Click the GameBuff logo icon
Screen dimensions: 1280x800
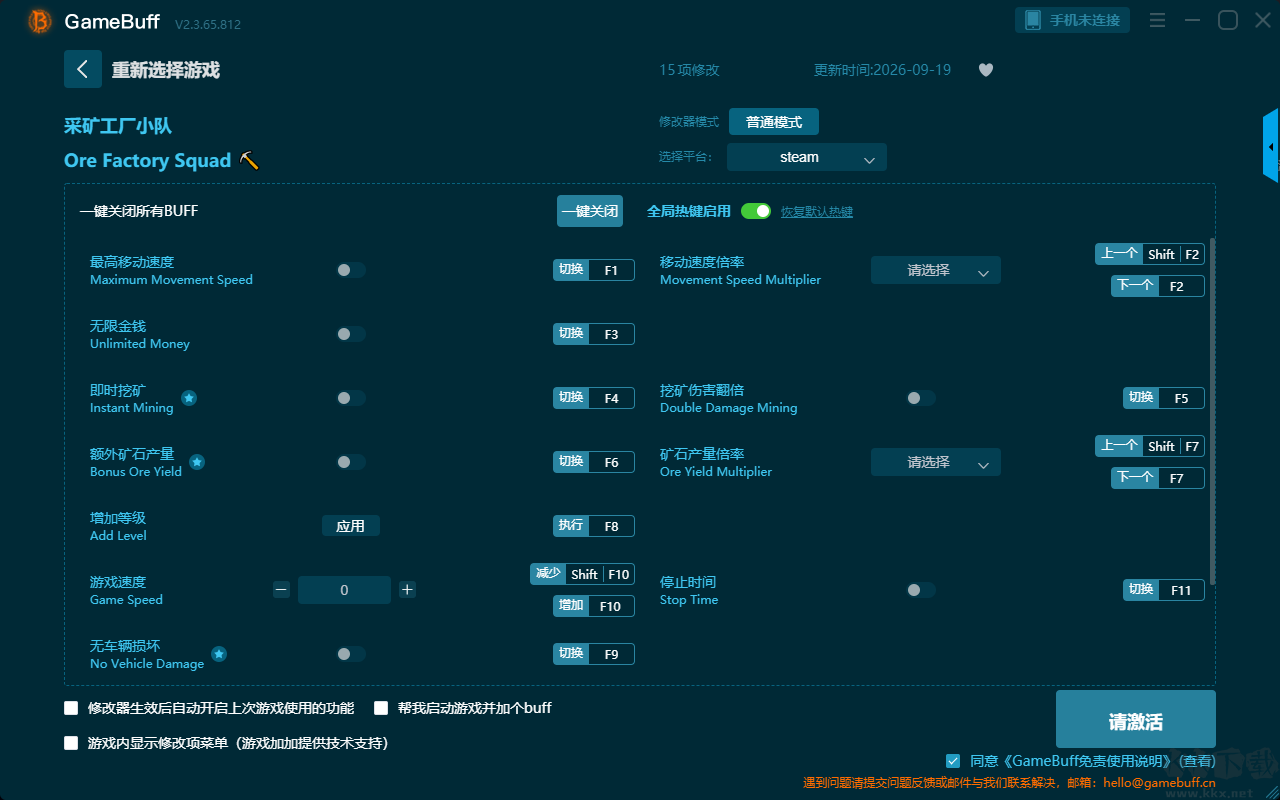[x=40, y=21]
